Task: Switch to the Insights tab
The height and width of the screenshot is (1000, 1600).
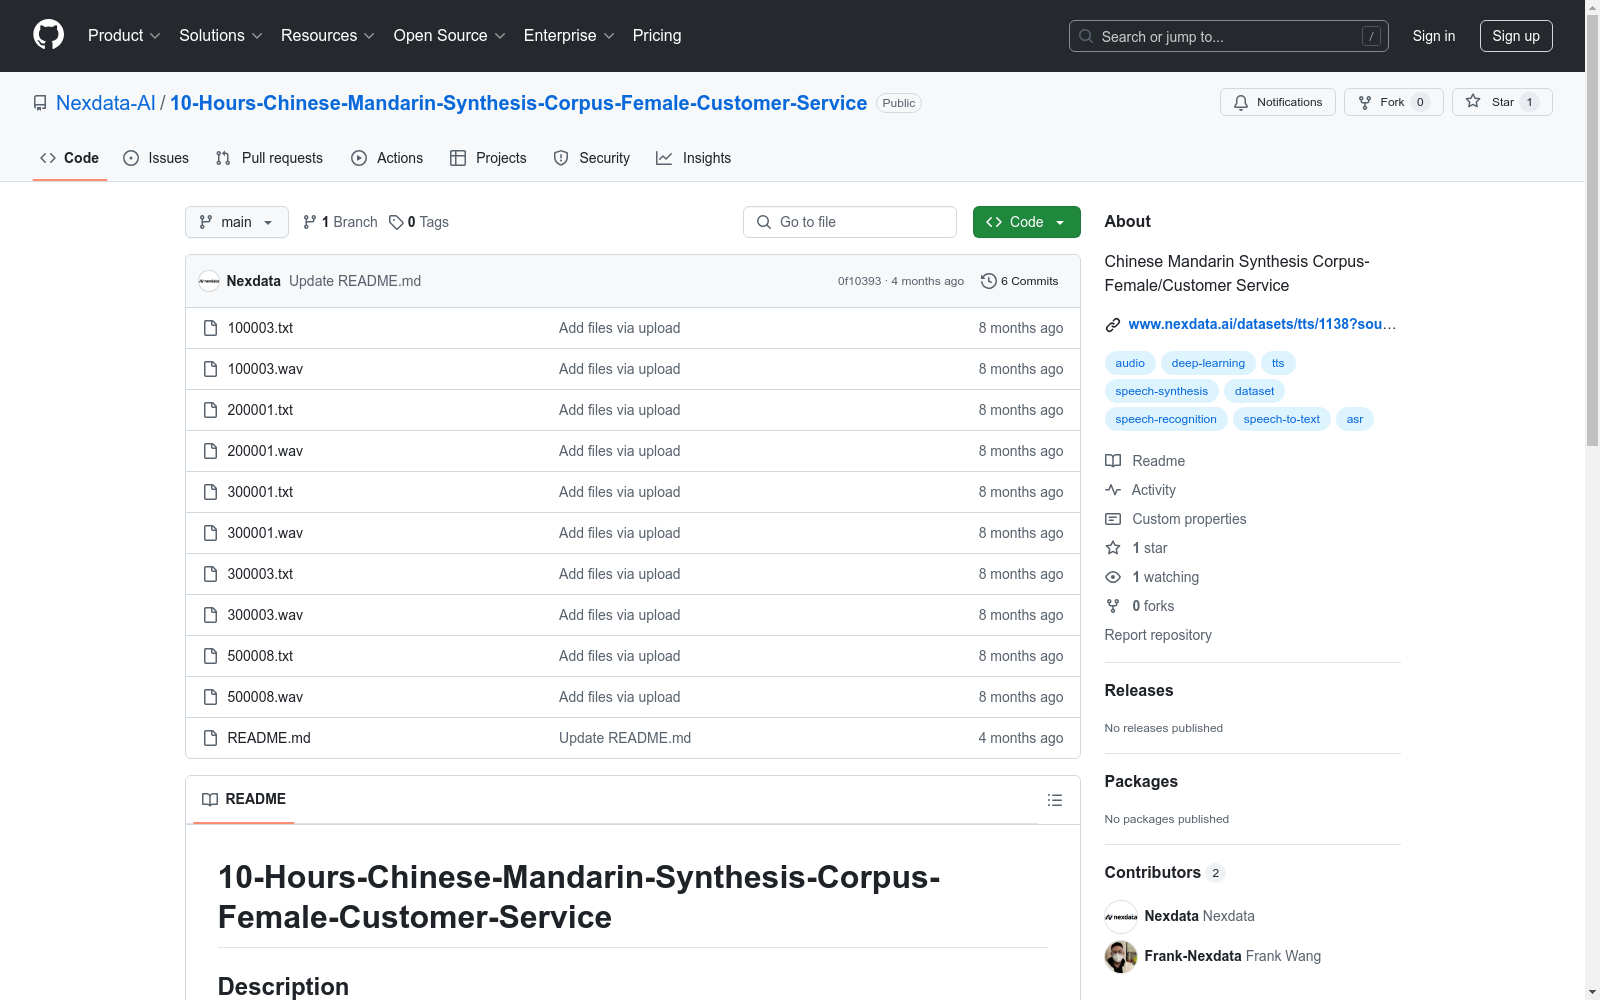Action: click(x=693, y=158)
